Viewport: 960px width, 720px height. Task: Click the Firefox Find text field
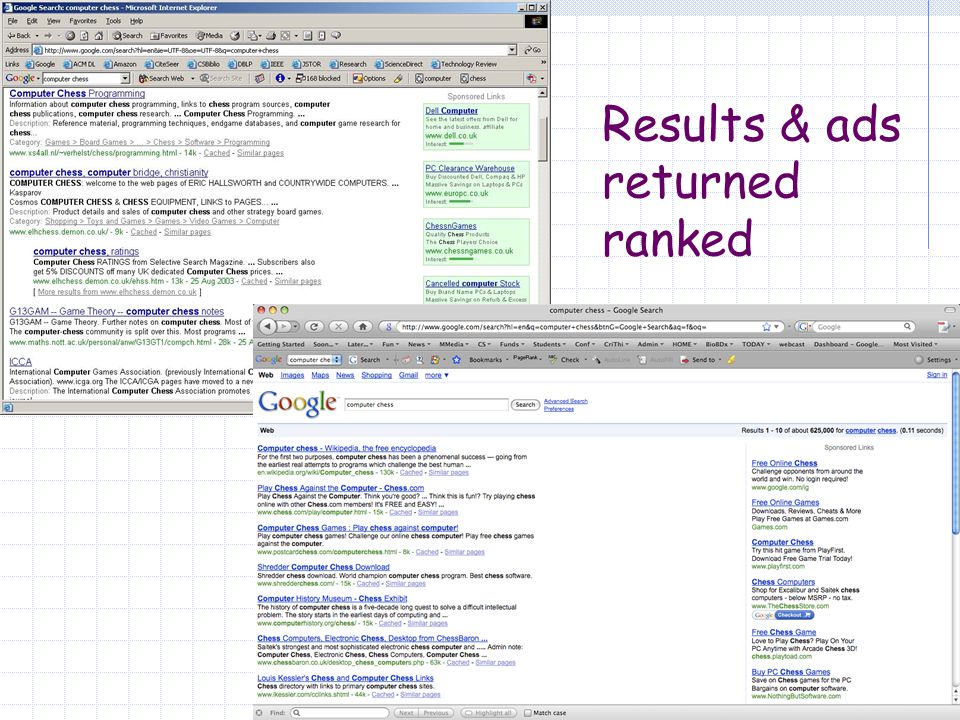(x=340, y=713)
